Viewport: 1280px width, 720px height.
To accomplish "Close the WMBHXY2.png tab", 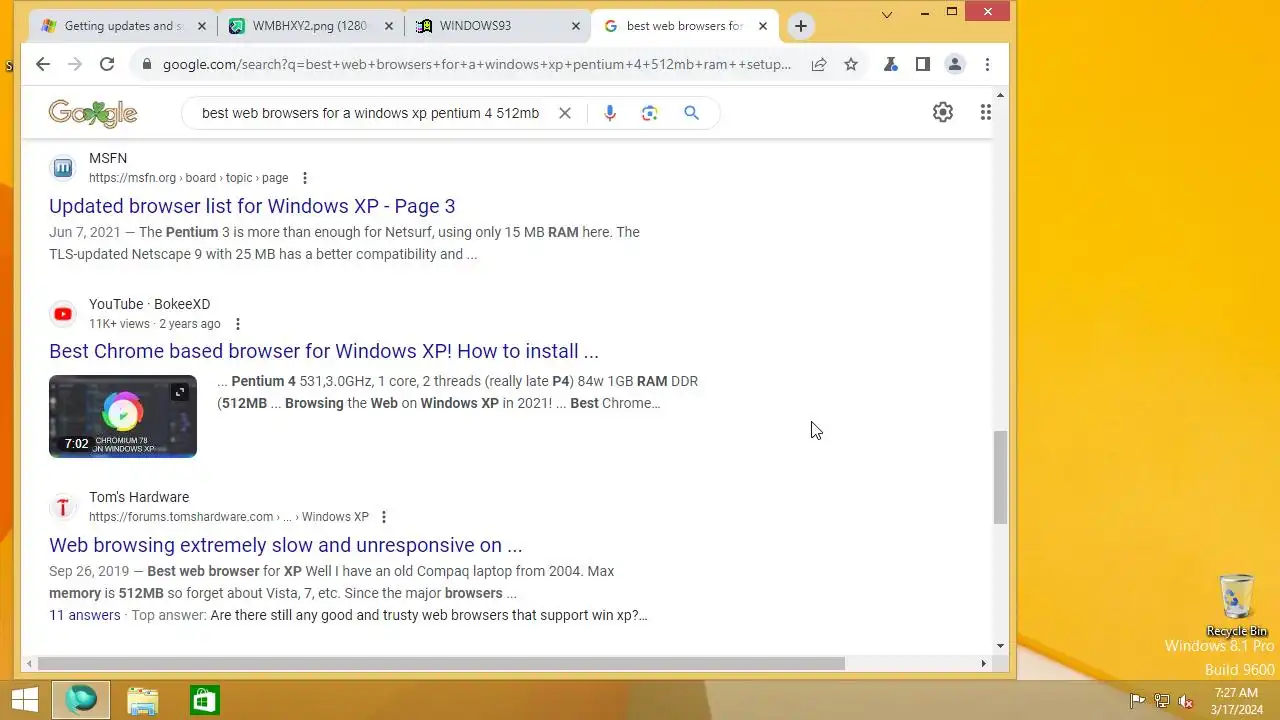I will point(388,26).
